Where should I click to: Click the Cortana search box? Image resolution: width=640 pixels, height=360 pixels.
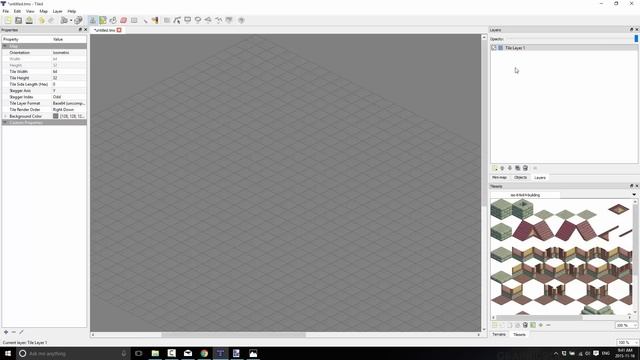tap(73, 353)
